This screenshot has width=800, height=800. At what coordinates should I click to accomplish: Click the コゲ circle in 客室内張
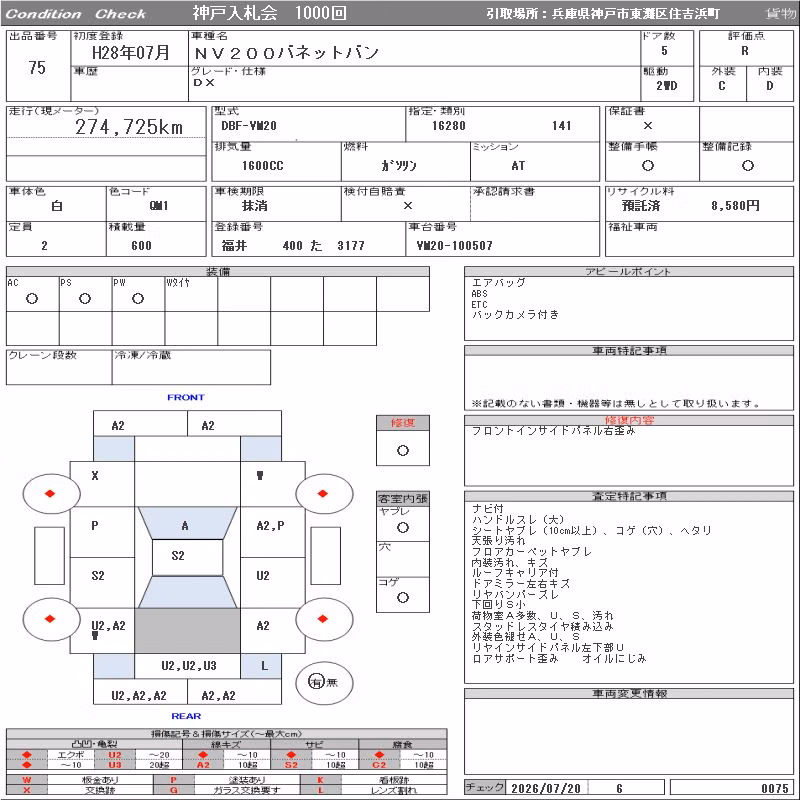(403, 597)
